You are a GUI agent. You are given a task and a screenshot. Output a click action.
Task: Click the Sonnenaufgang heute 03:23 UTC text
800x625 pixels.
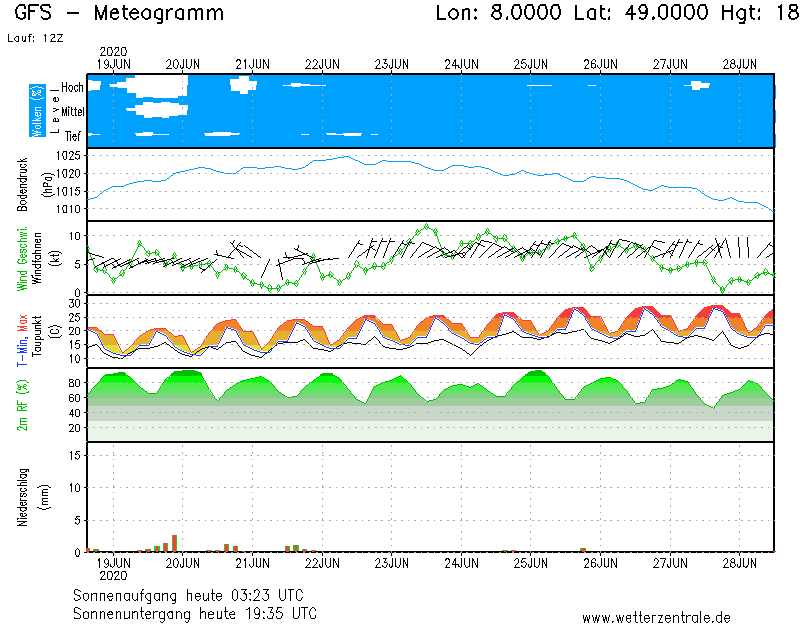click(195, 595)
